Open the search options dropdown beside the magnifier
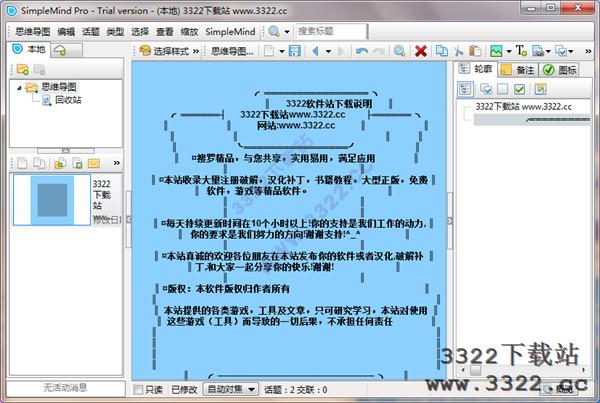 coord(287,31)
